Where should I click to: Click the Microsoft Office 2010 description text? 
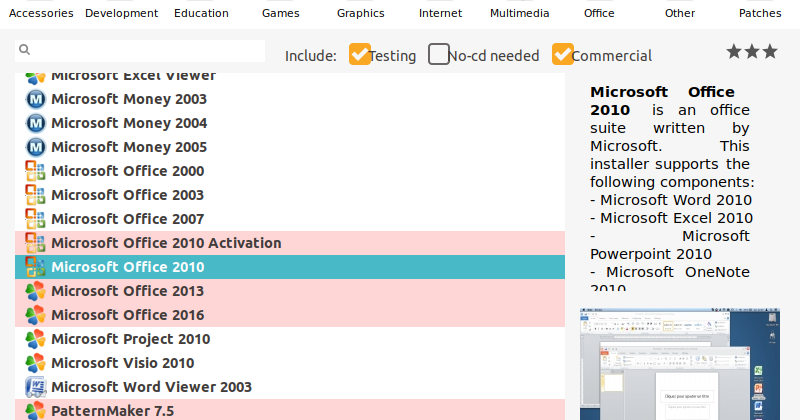(x=671, y=187)
